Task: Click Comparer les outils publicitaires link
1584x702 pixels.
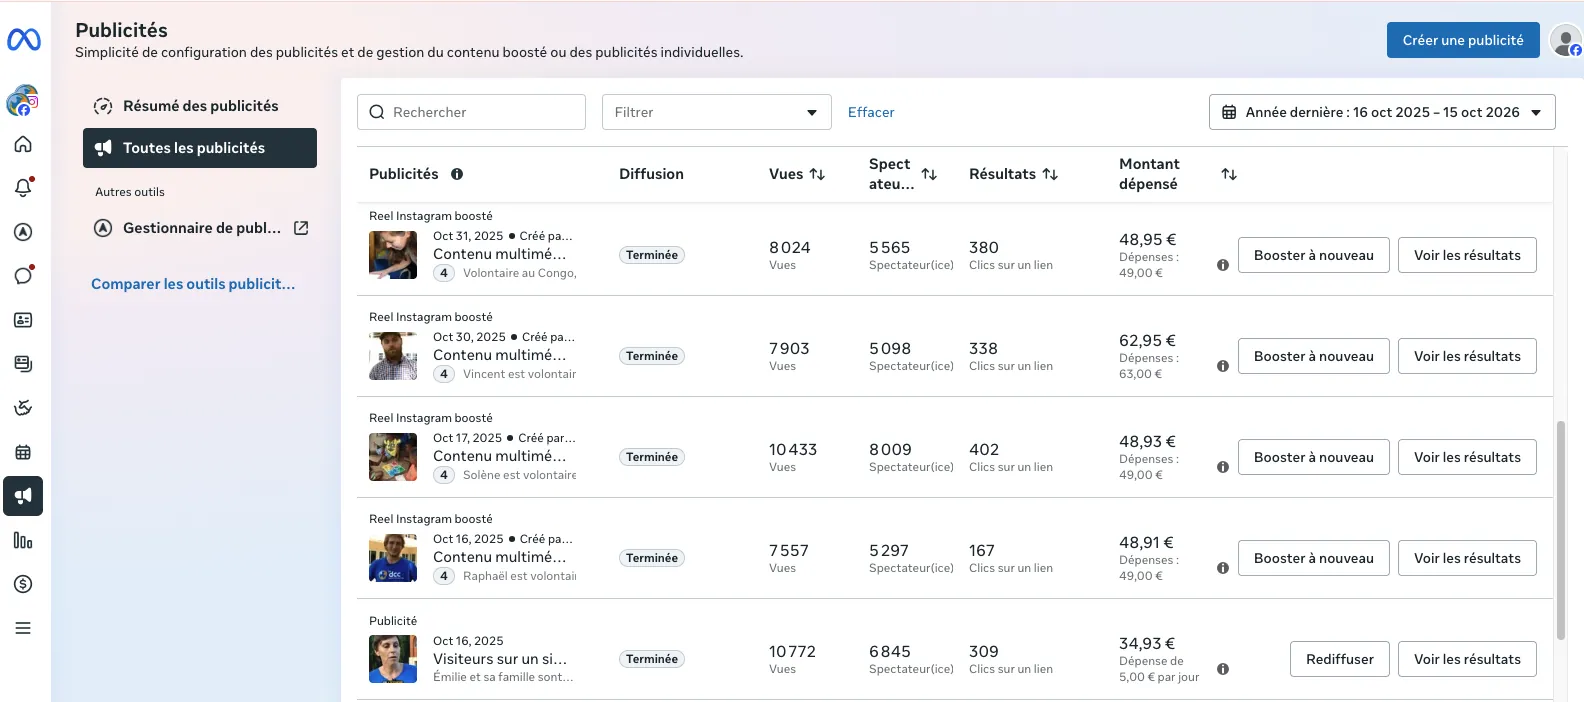Action: click(x=193, y=284)
